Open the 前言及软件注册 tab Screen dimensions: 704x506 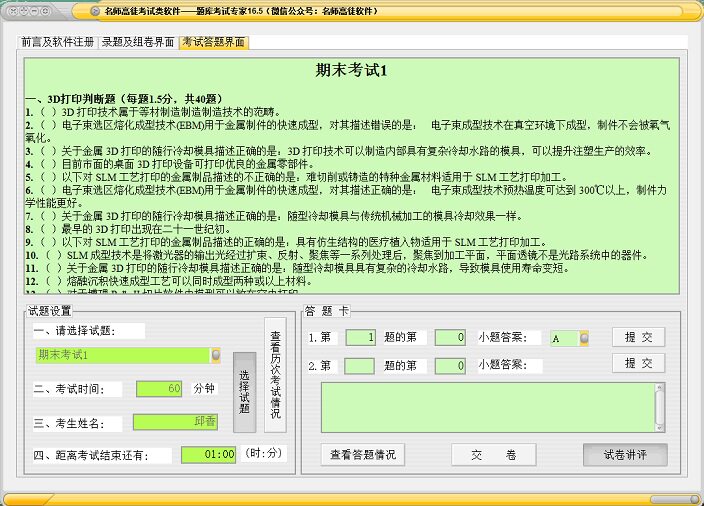tap(58, 42)
